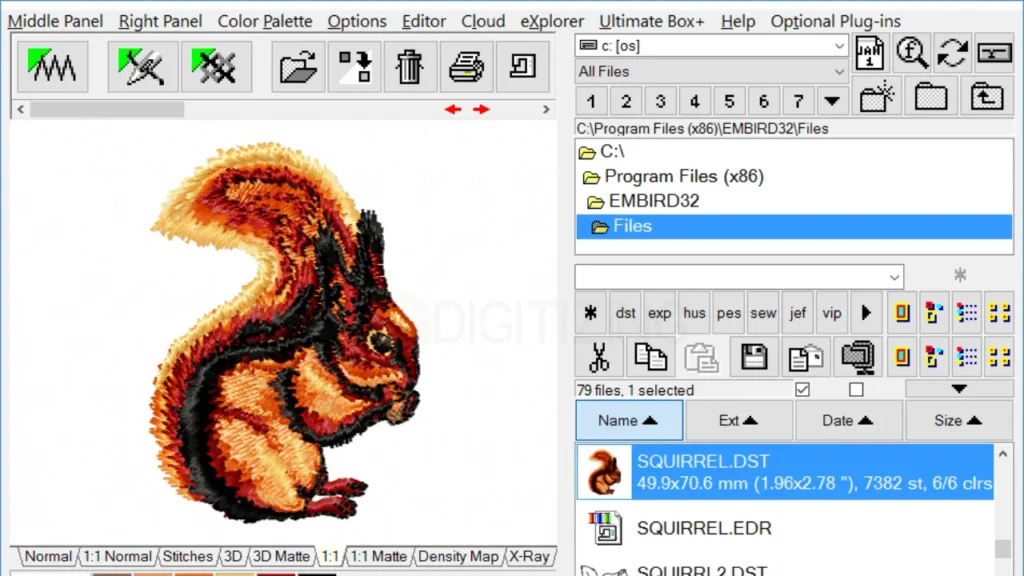The image size is (1024, 576).
Task: Click the scissors cut icon
Action: [599, 357]
